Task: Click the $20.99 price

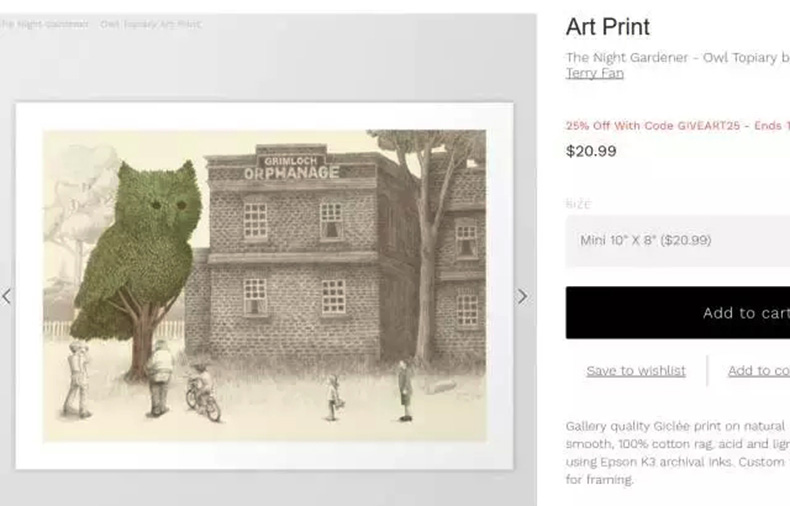Action: pyautogui.click(x=591, y=151)
